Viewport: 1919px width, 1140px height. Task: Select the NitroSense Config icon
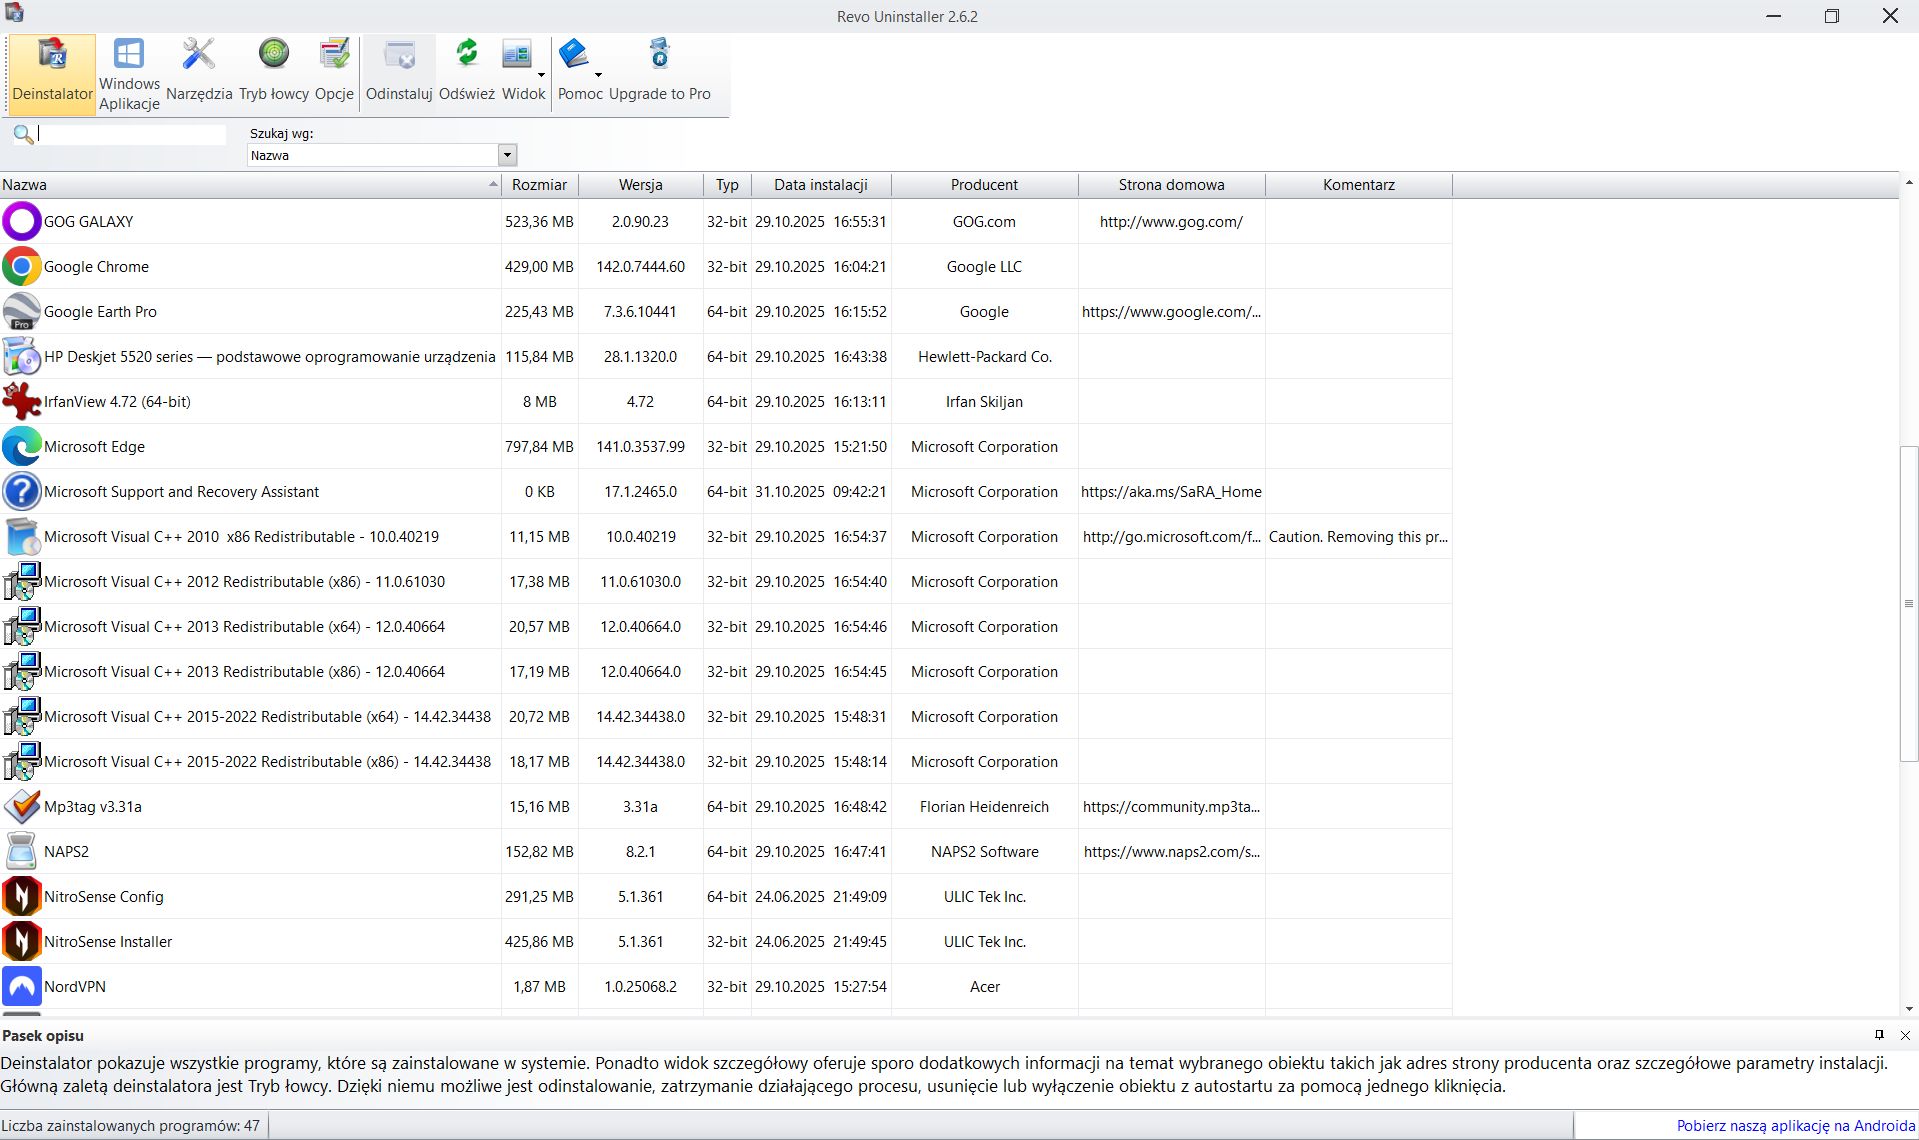(x=21, y=897)
